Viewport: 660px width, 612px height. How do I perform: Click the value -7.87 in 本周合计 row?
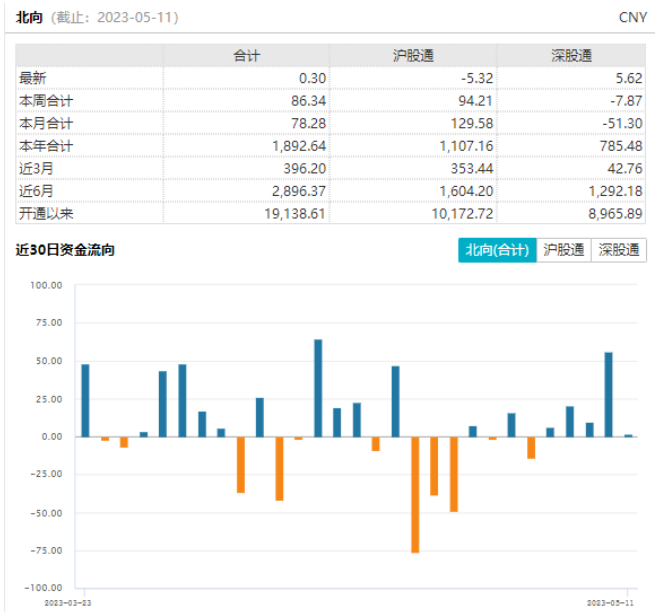pyautogui.click(x=626, y=101)
